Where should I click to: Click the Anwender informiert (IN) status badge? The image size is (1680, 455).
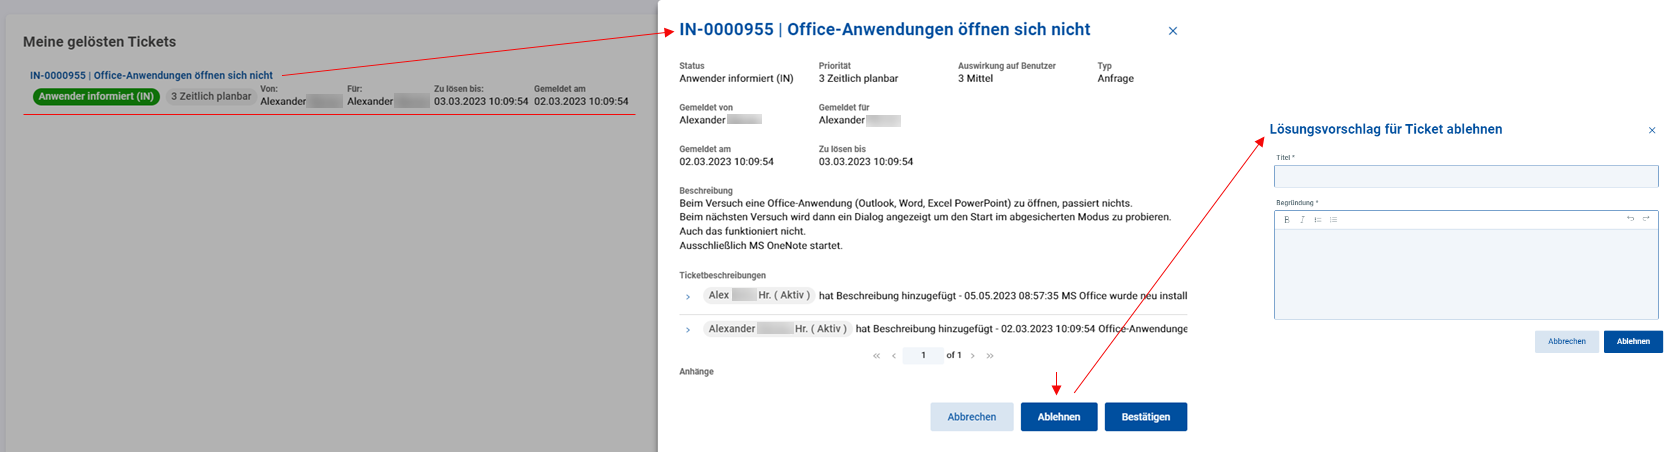point(96,97)
